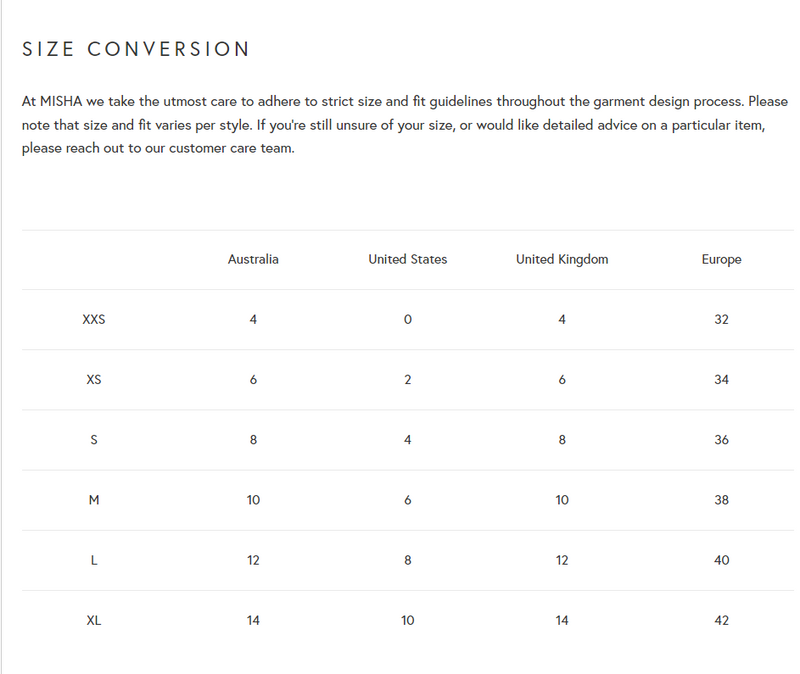The width and height of the screenshot is (800, 674).
Task: Click the Europe column header
Action: (721, 259)
